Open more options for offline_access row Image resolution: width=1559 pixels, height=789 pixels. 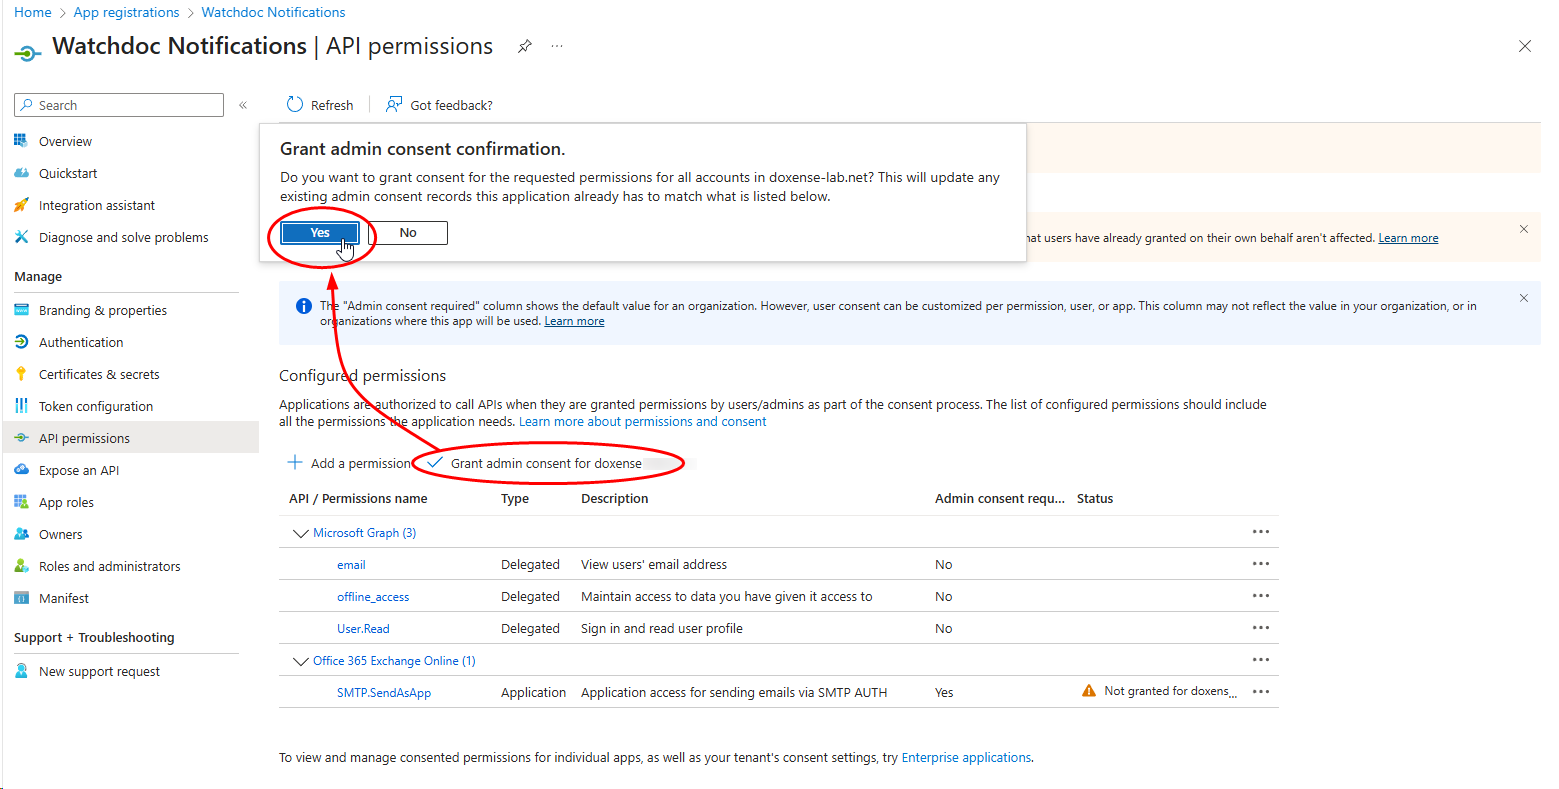pos(1261,596)
